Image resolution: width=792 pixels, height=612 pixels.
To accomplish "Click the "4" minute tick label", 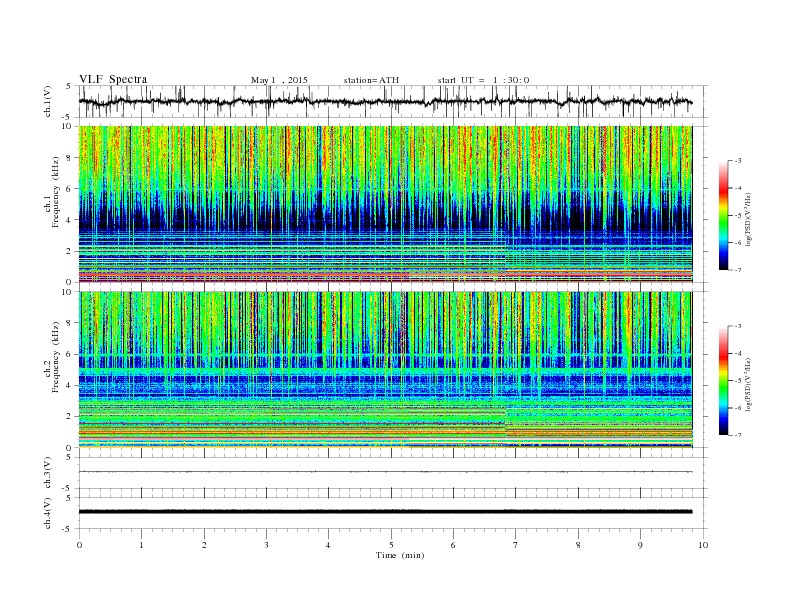I will (x=328, y=545).
